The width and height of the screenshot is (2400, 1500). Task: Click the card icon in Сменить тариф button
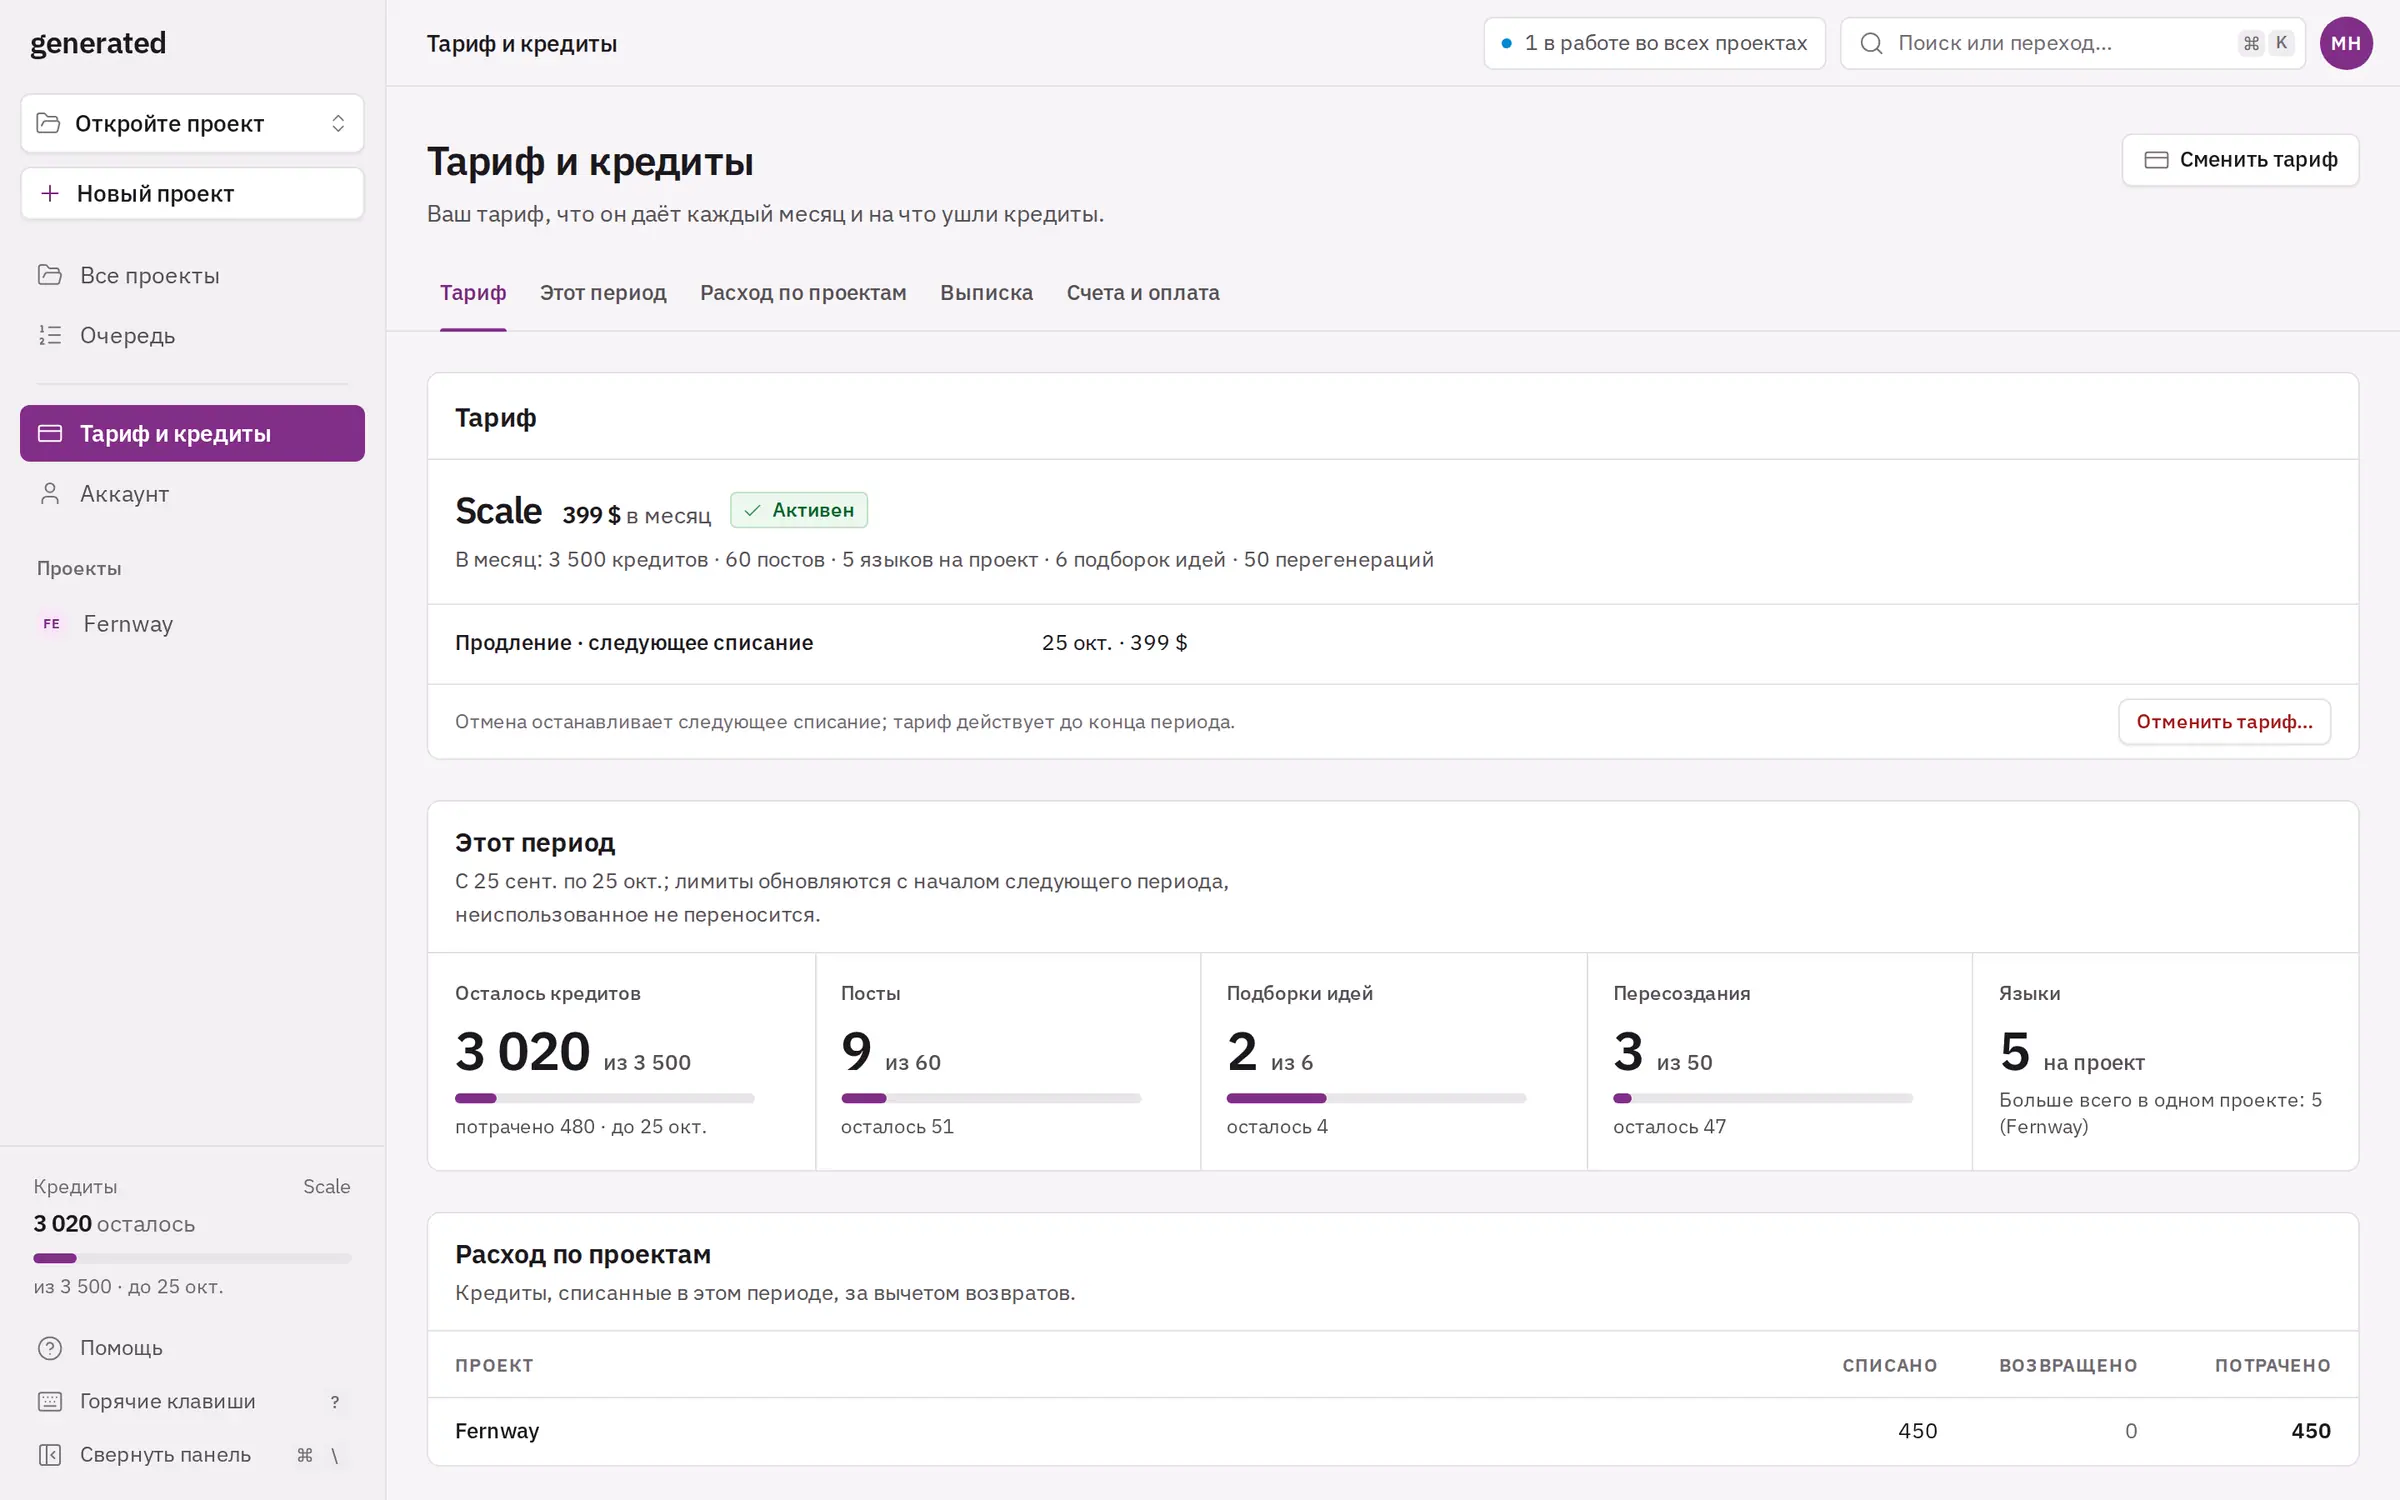tap(2156, 160)
